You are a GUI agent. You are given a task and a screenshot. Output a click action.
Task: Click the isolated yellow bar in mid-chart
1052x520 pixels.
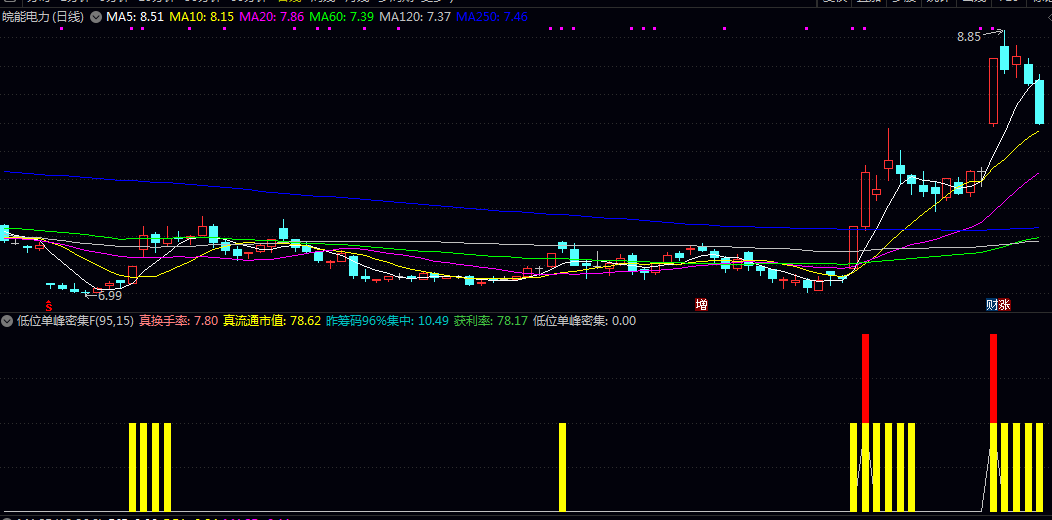click(x=562, y=466)
